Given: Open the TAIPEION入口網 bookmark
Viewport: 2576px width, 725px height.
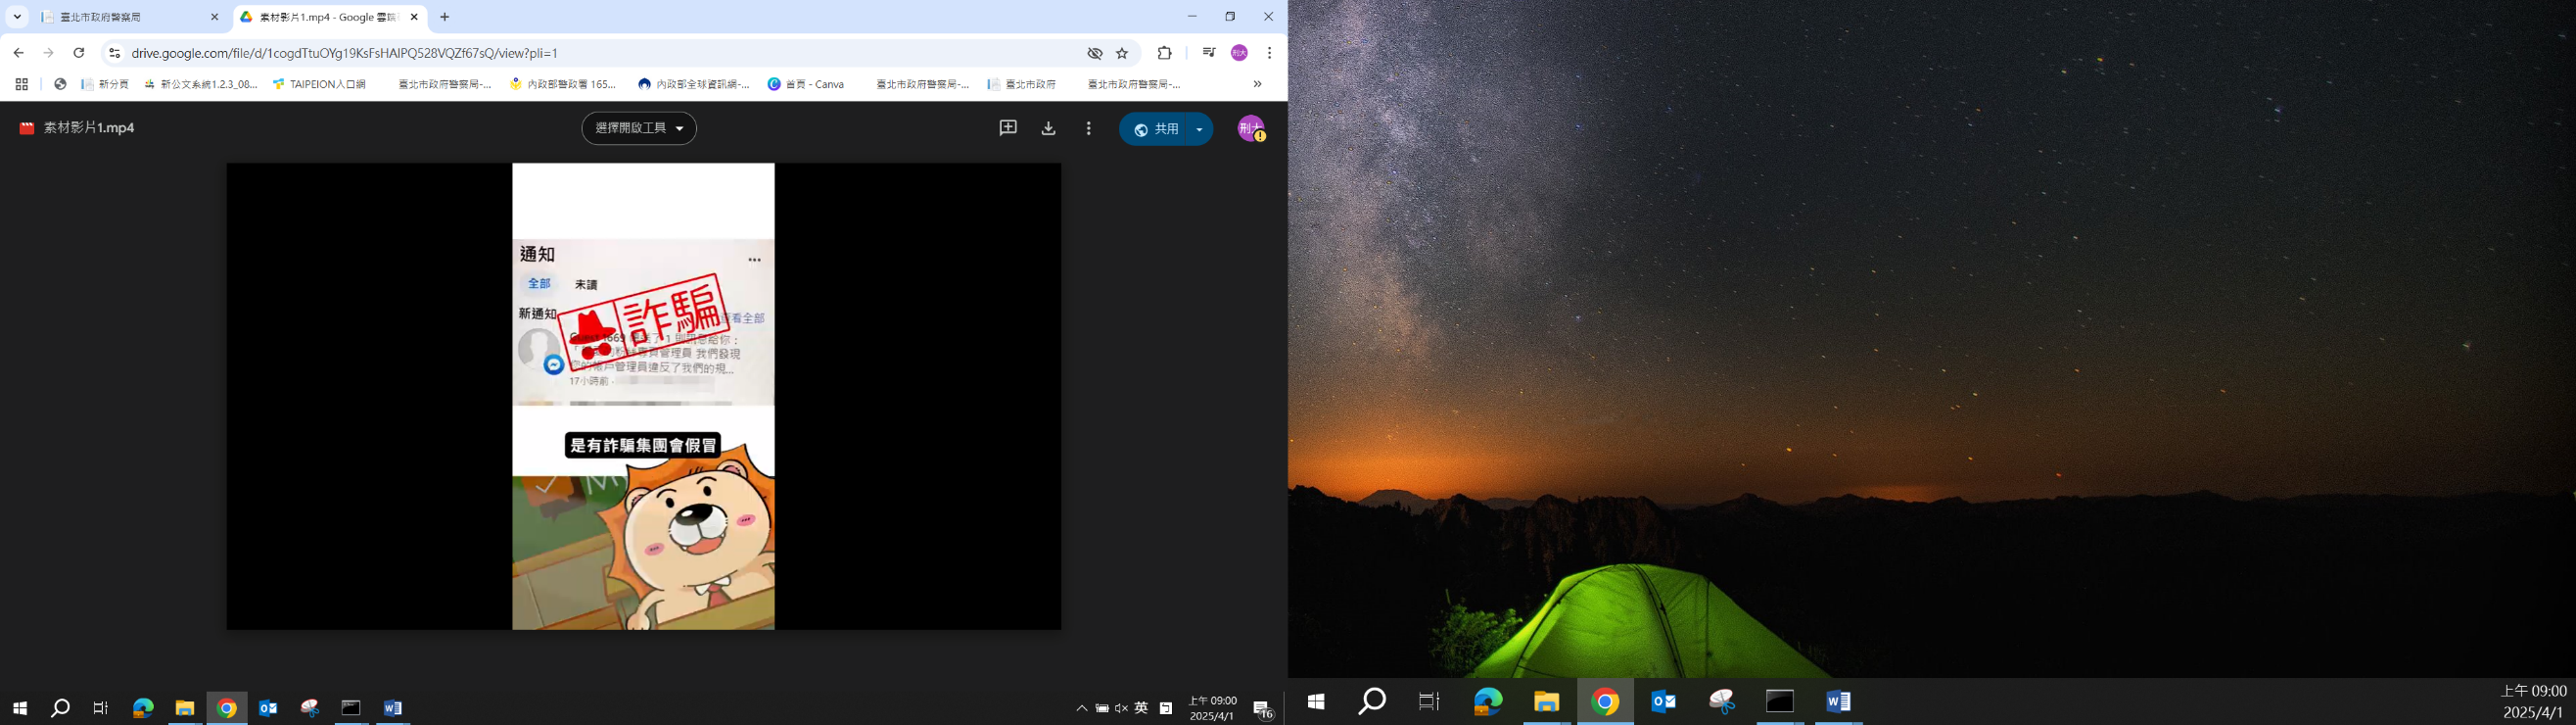Looking at the screenshot, I should tap(319, 84).
